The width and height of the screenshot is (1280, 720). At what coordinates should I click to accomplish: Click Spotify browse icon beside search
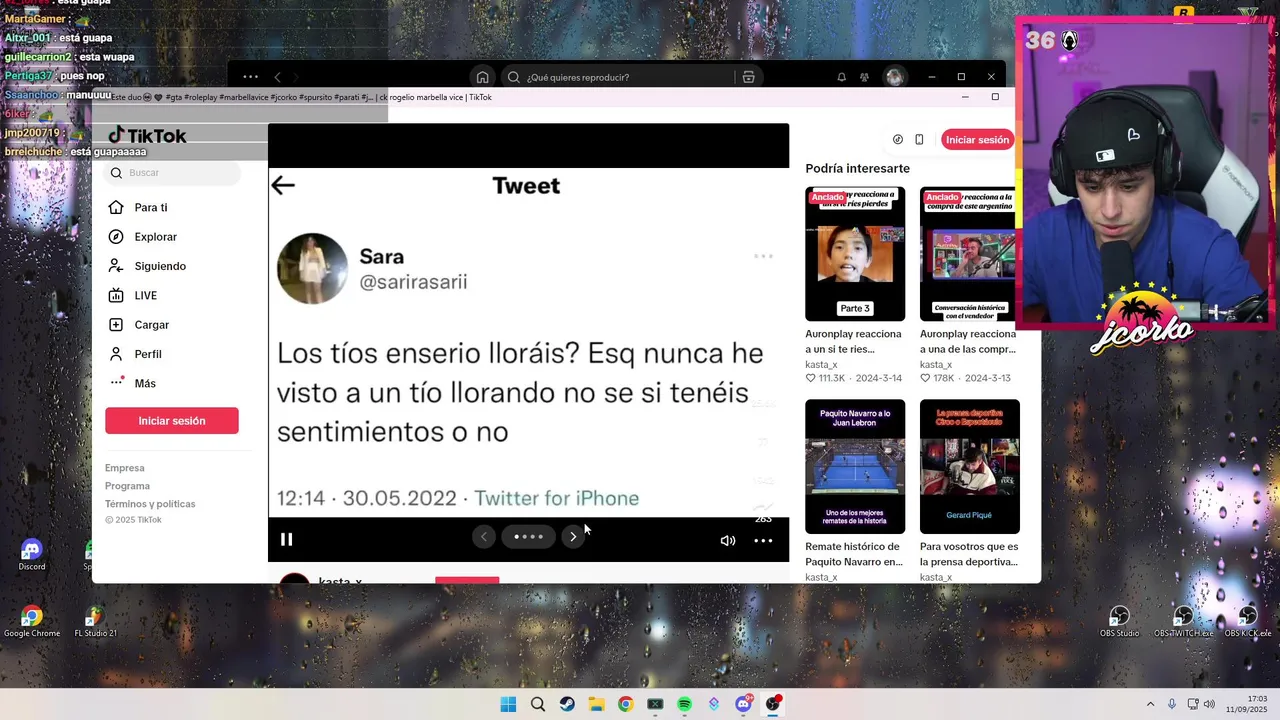(x=748, y=77)
